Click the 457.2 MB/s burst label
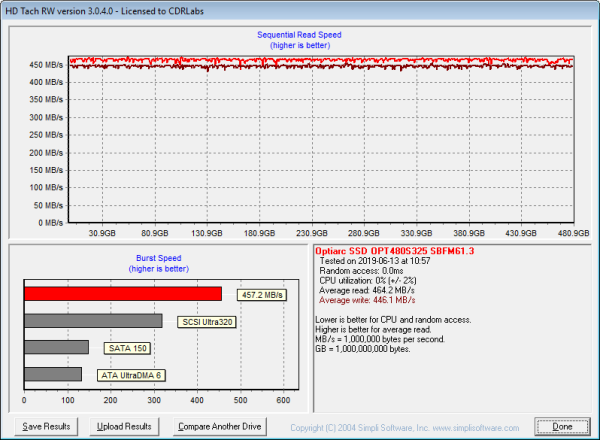 pos(262,295)
